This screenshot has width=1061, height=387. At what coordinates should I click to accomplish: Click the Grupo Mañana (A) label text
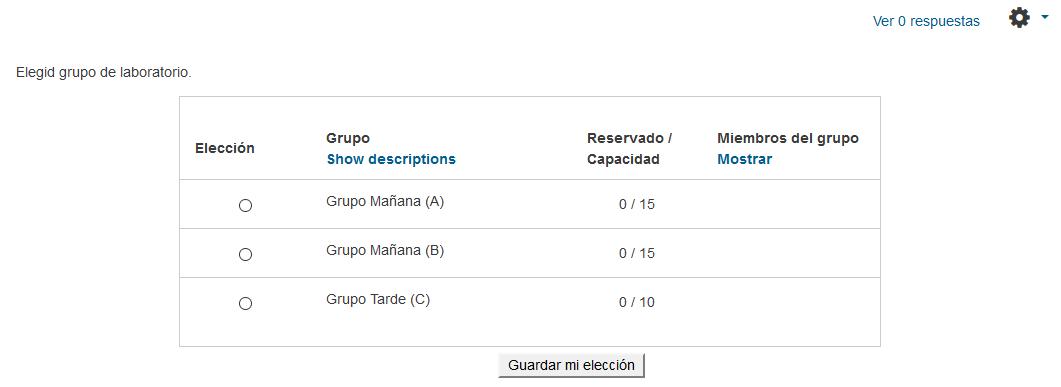tap(385, 202)
